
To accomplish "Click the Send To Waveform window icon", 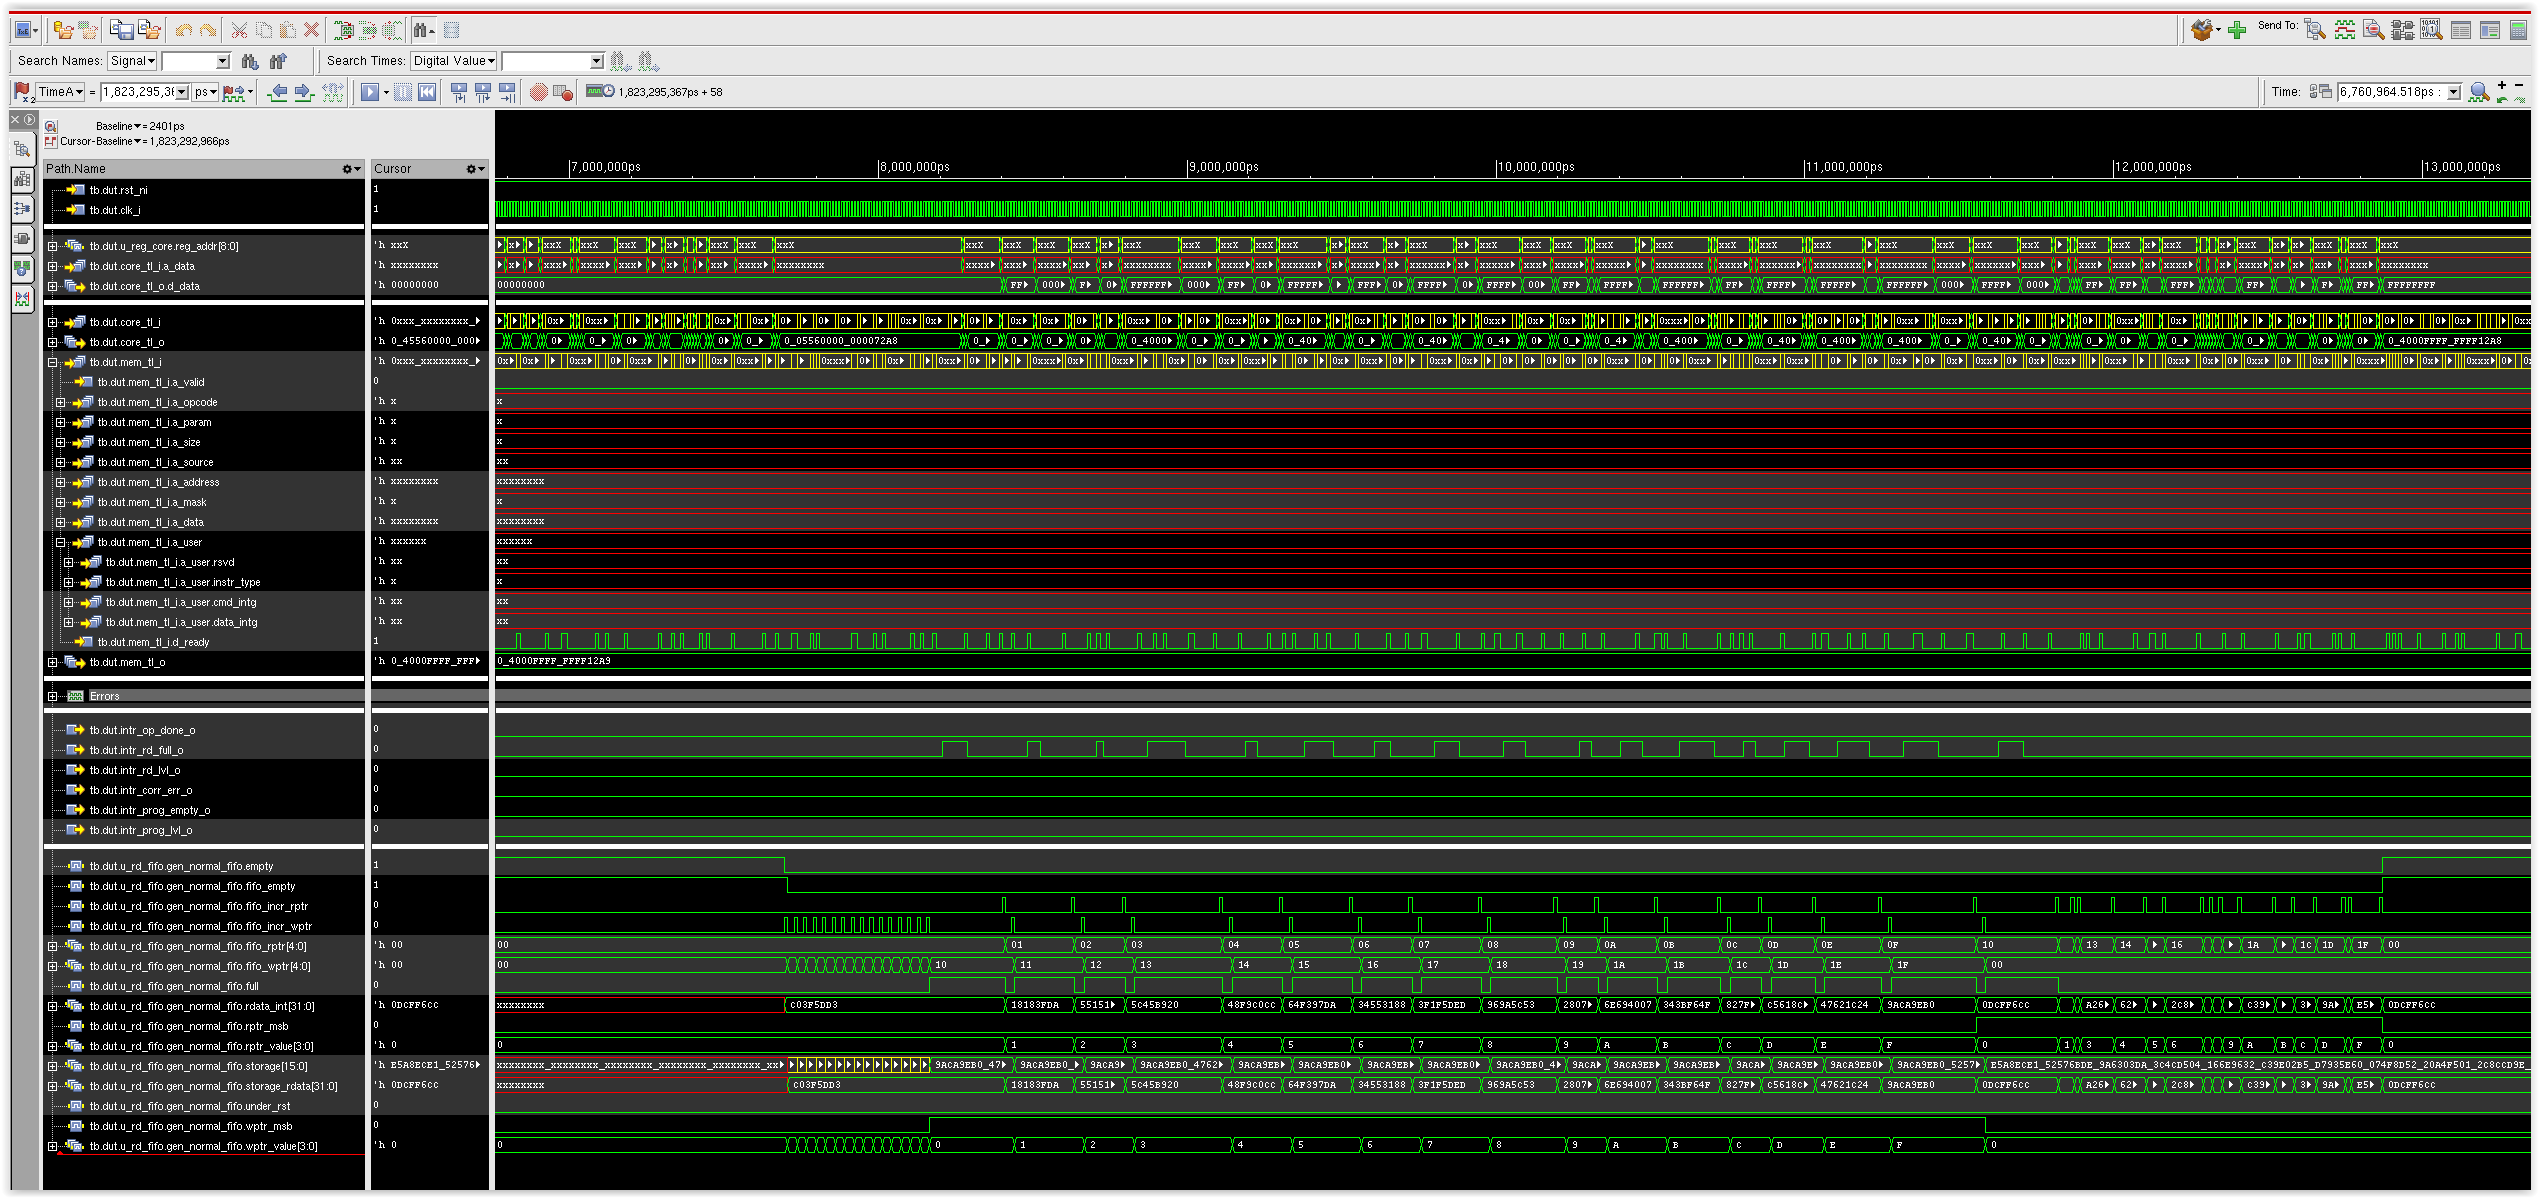I will [2344, 29].
